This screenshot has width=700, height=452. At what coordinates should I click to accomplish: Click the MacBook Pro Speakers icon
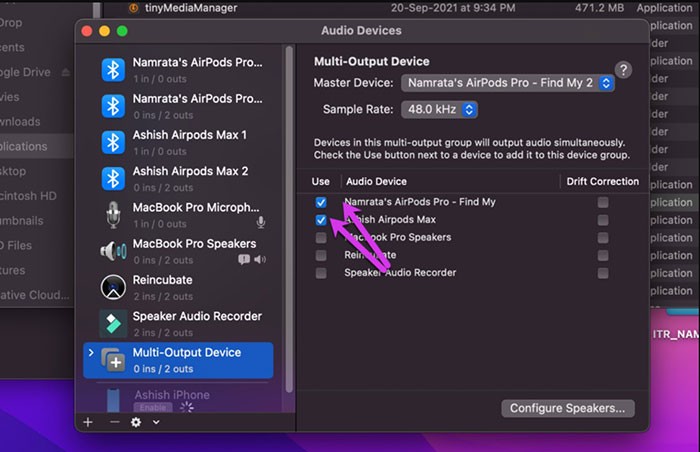(x=114, y=250)
